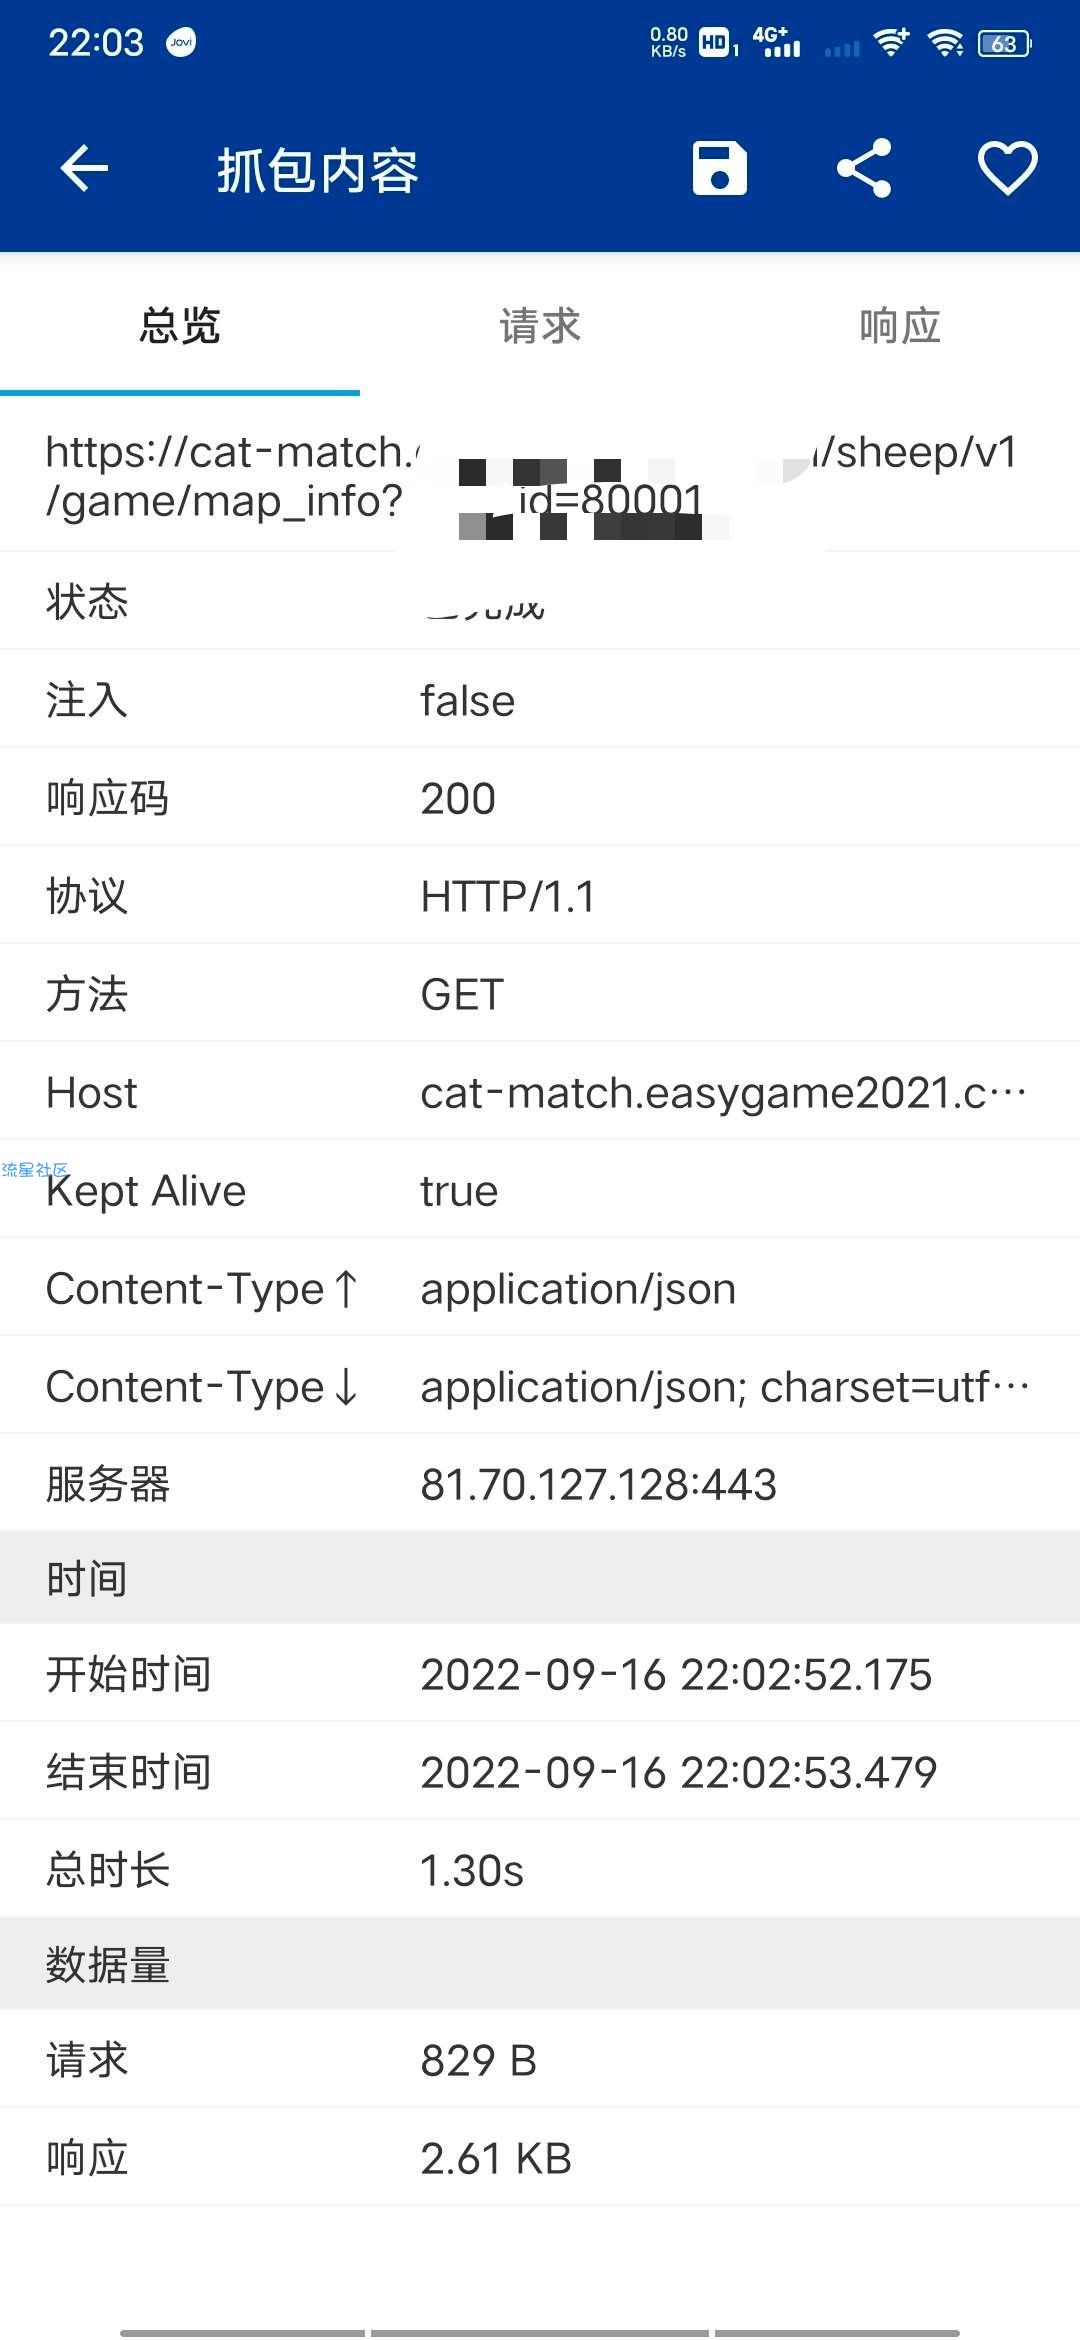Image resolution: width=1080 pixels, height=2340 pixels.
Task: Tap the Jovi icon beside the clock
Action: [x=181, y=42]
